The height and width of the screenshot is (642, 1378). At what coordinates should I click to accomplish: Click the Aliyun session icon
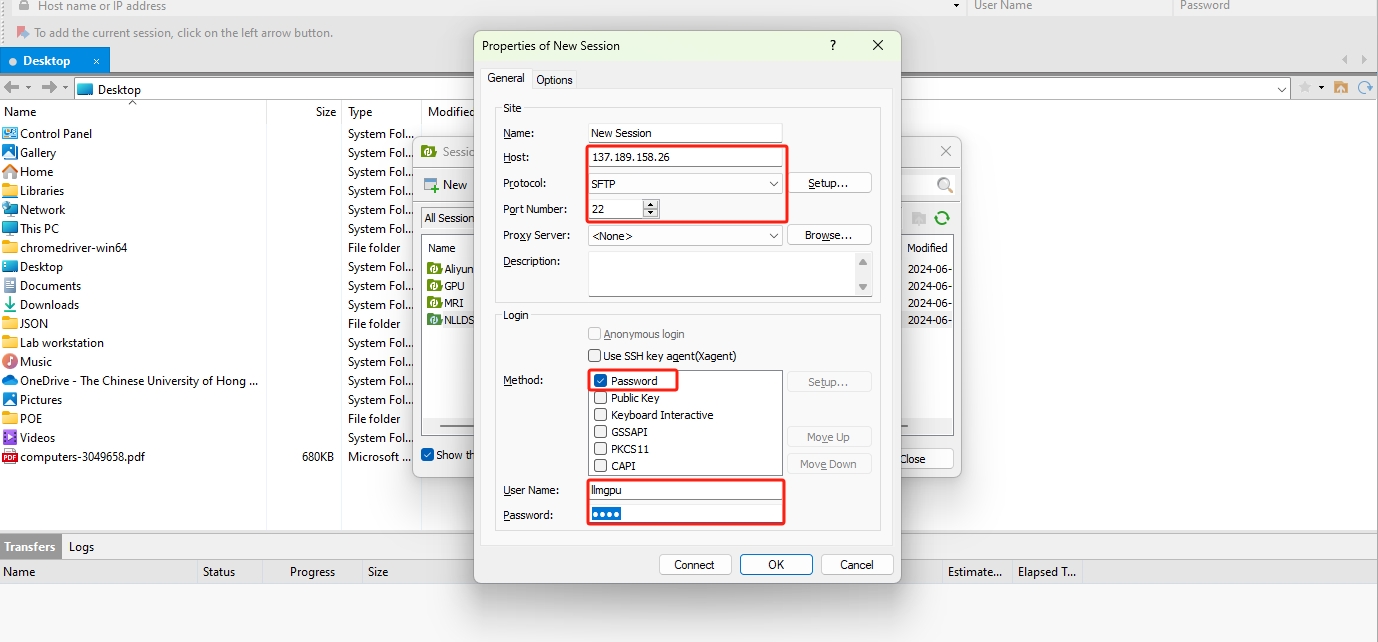434,269
